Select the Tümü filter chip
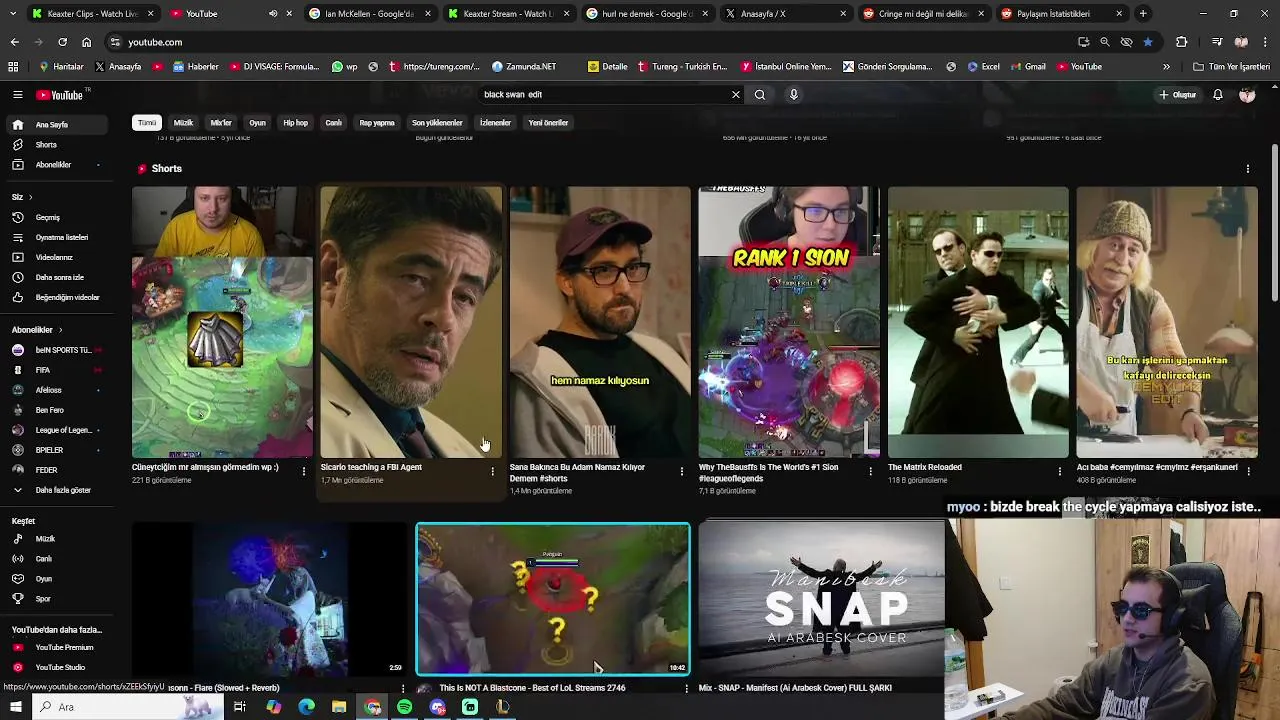Viewport: 1280px width, 720px height. pos(147,123)
